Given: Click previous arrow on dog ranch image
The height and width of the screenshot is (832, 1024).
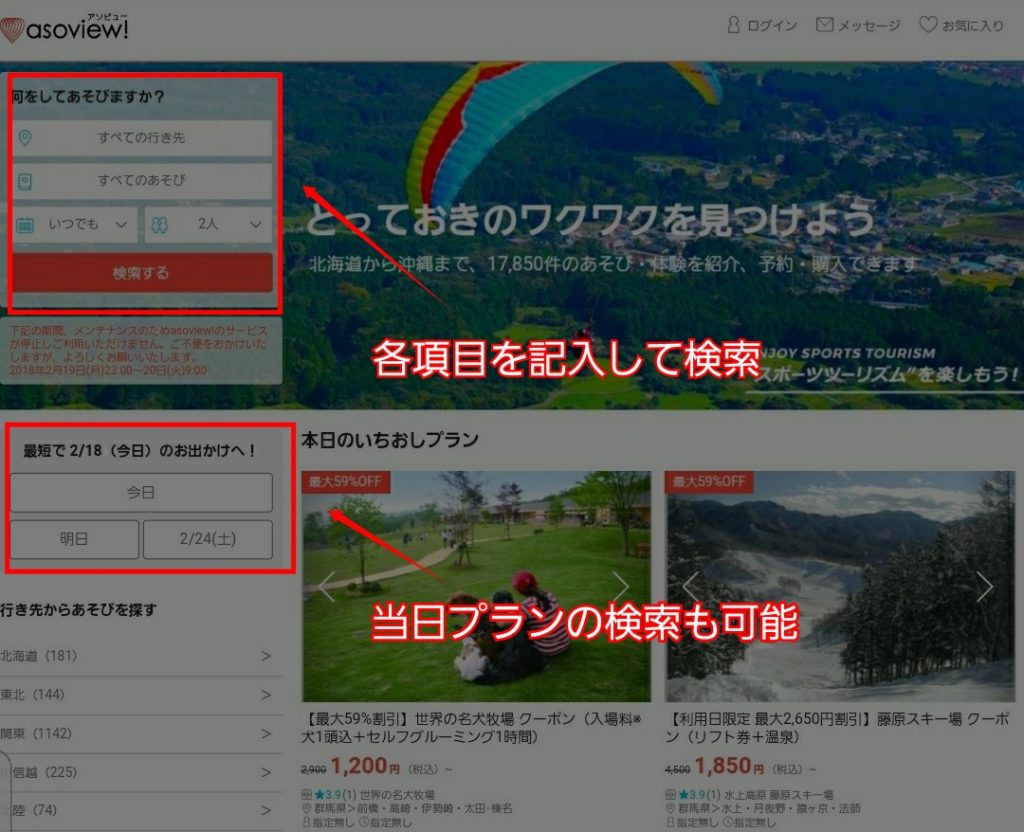Looking at the screenshot, I should click(x=327, y=586).
